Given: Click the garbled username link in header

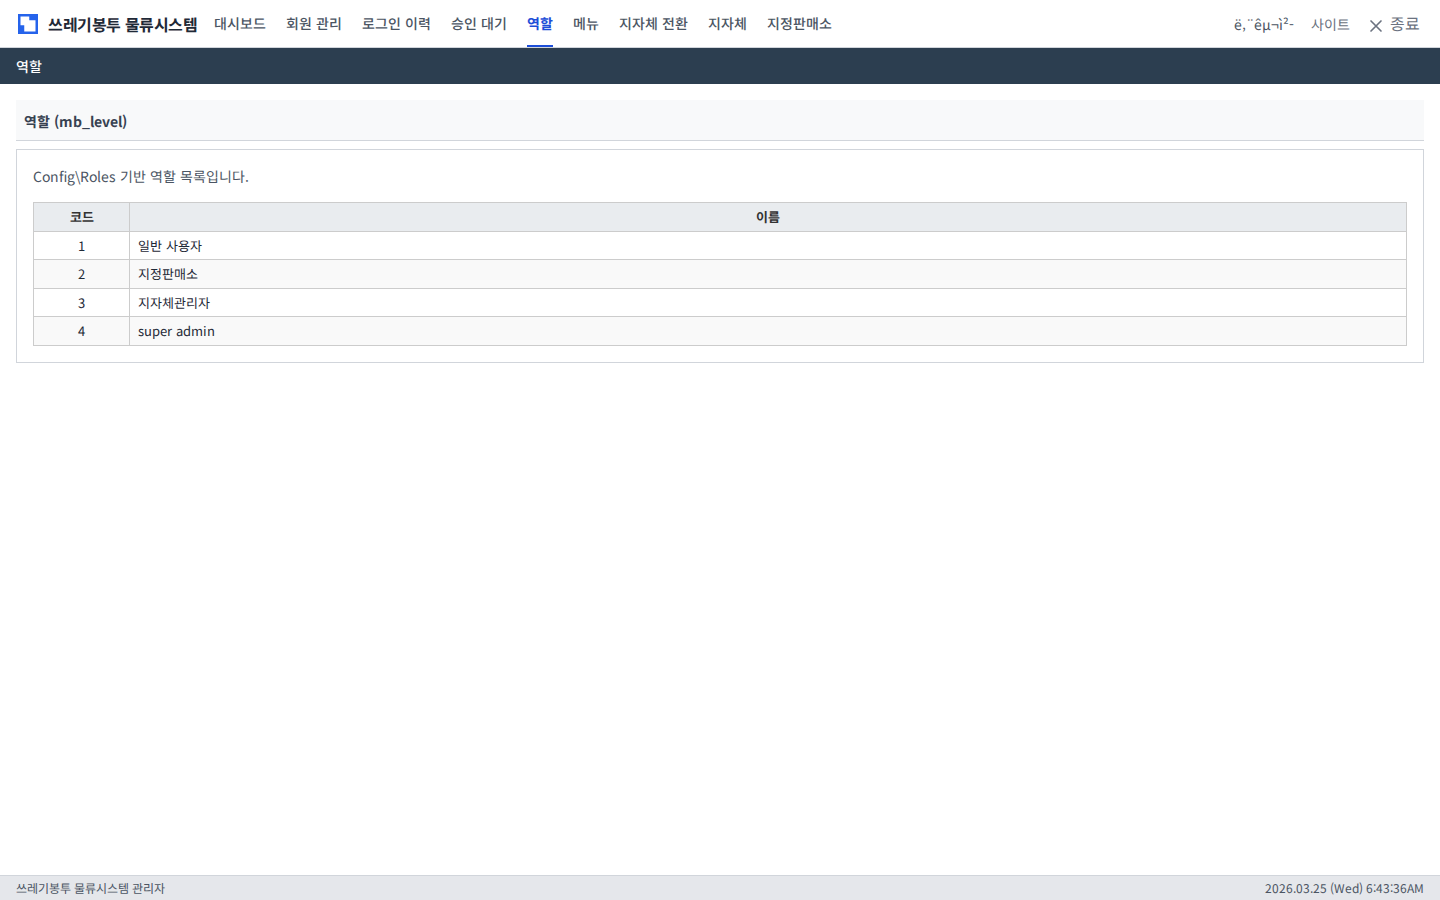Looking at the screenshot, I should pyautogui.click(x=1263, y=25).
